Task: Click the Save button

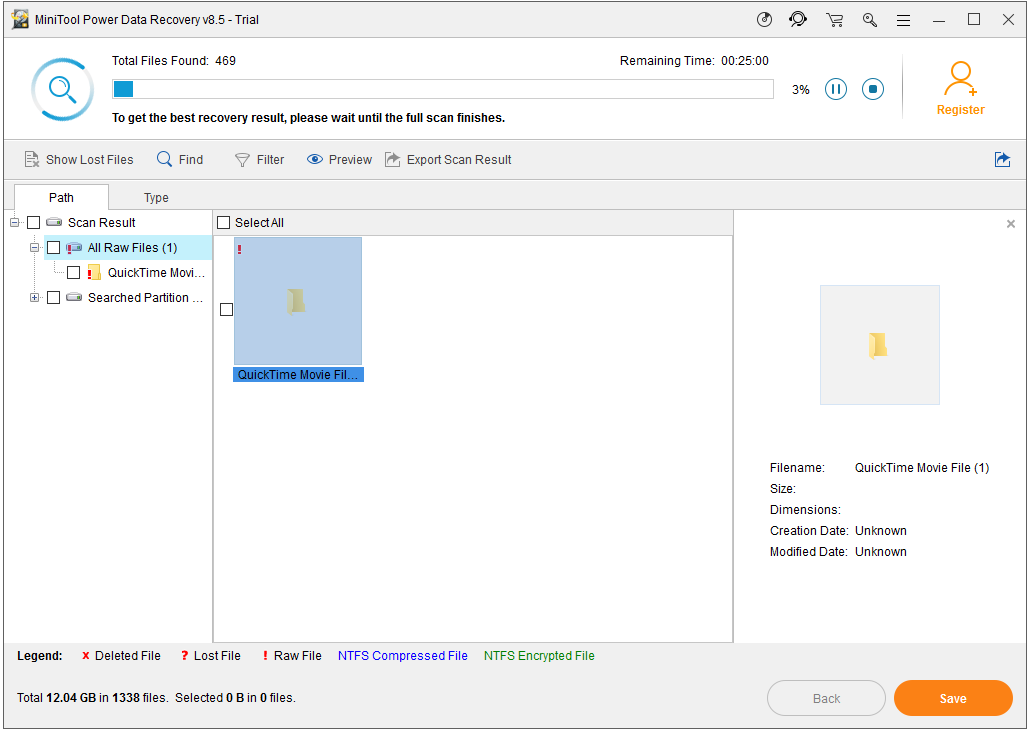Action: (952, 698)
